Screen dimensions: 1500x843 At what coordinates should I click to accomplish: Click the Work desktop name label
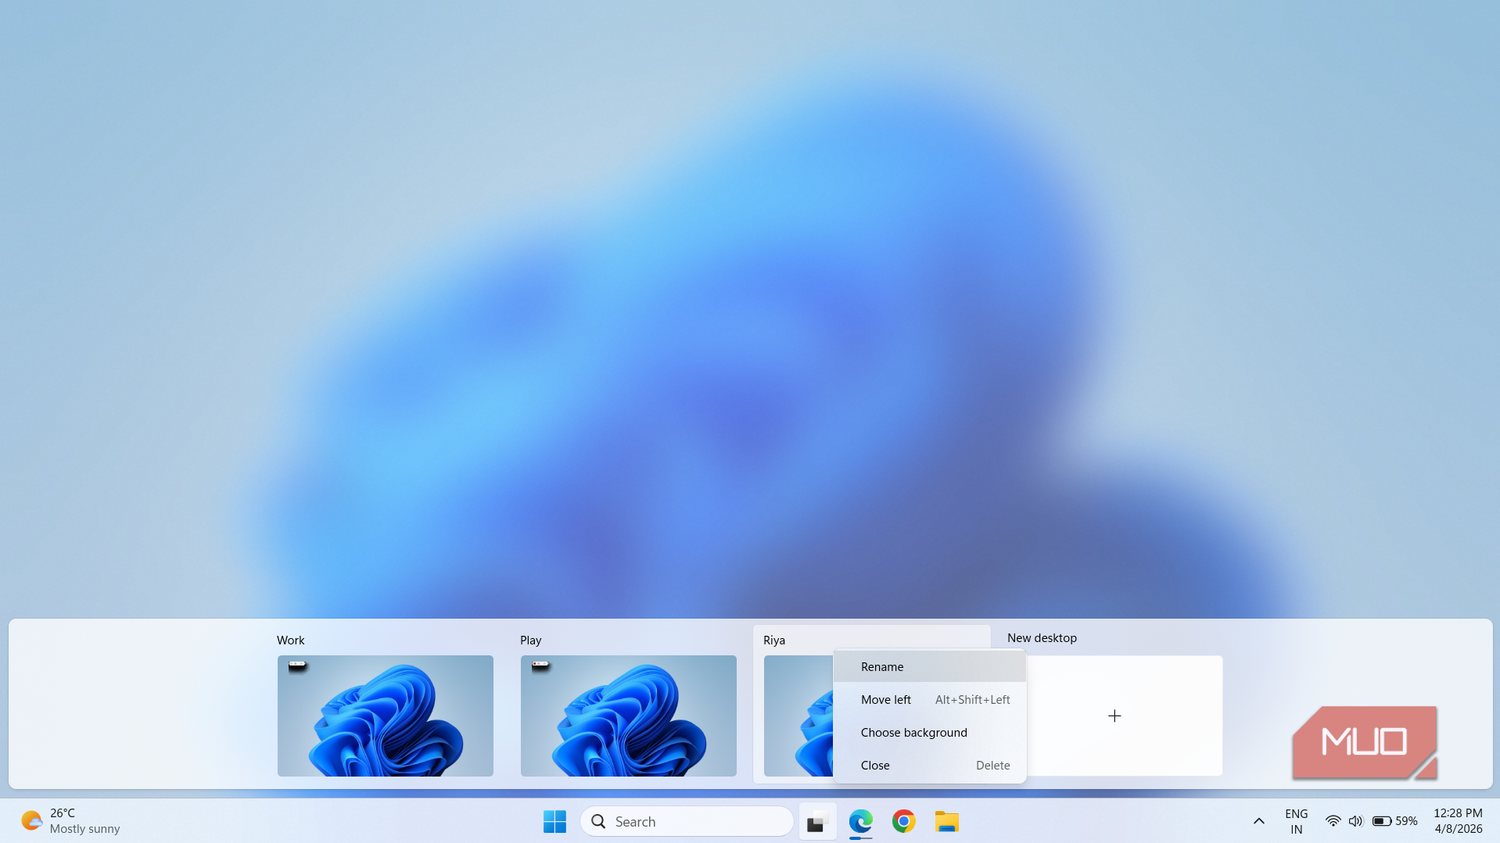(x=291, y=640)
